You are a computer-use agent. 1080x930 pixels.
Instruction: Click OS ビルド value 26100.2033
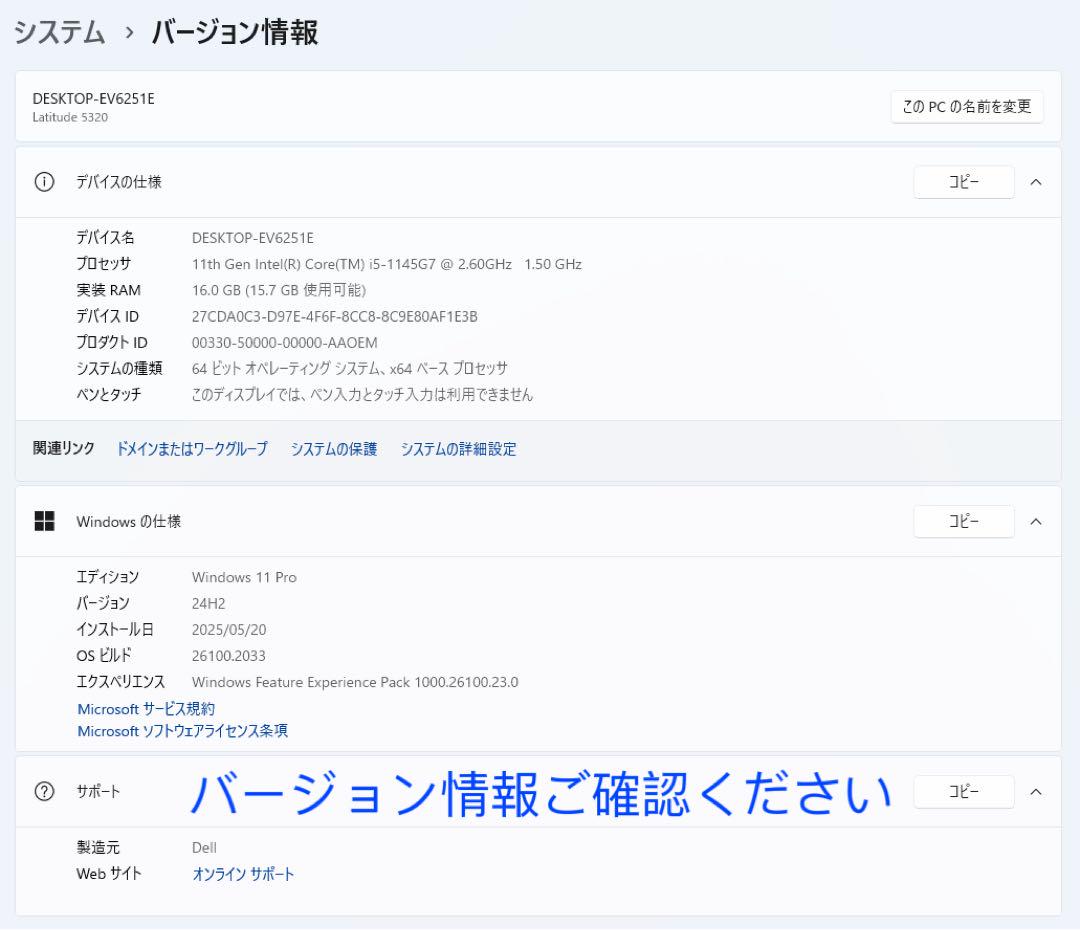[229, 656]
